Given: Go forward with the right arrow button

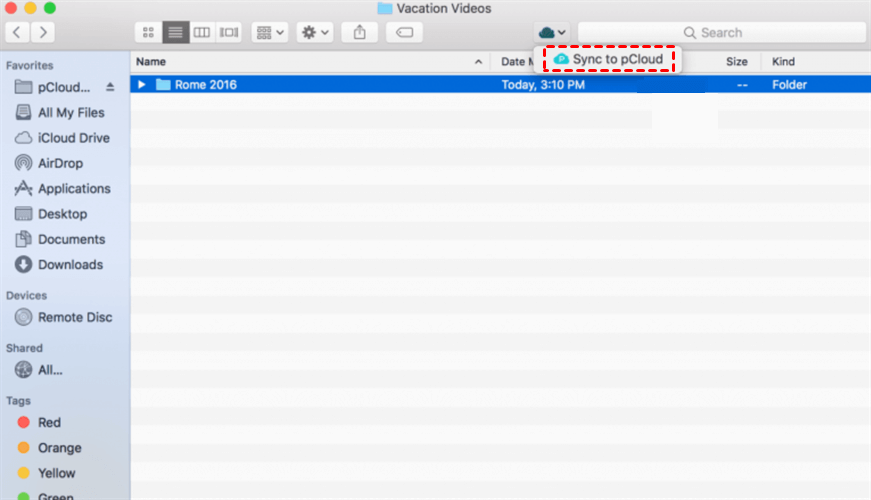Looking at the screenshot, I should 42,33.
